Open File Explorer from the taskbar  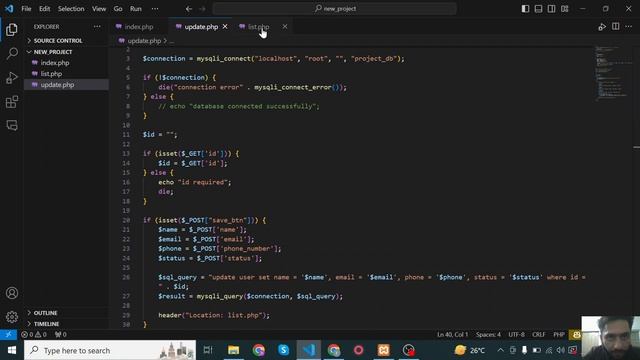click(233, 350)
